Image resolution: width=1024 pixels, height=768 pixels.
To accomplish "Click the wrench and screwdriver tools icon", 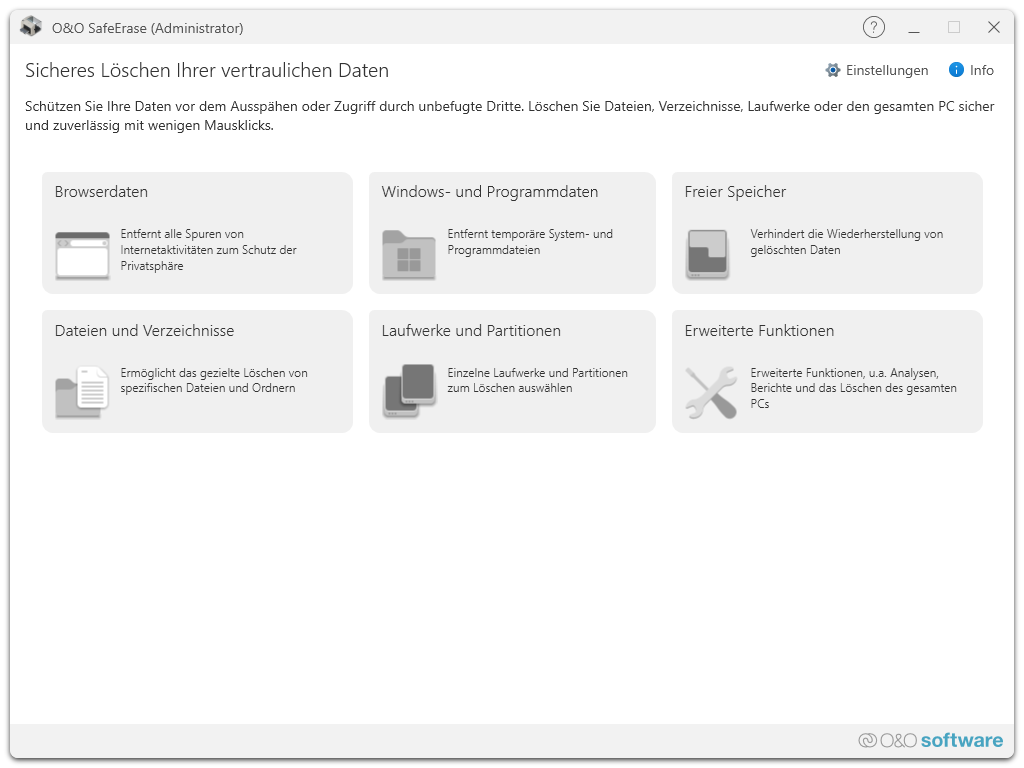I will point(710,392).
